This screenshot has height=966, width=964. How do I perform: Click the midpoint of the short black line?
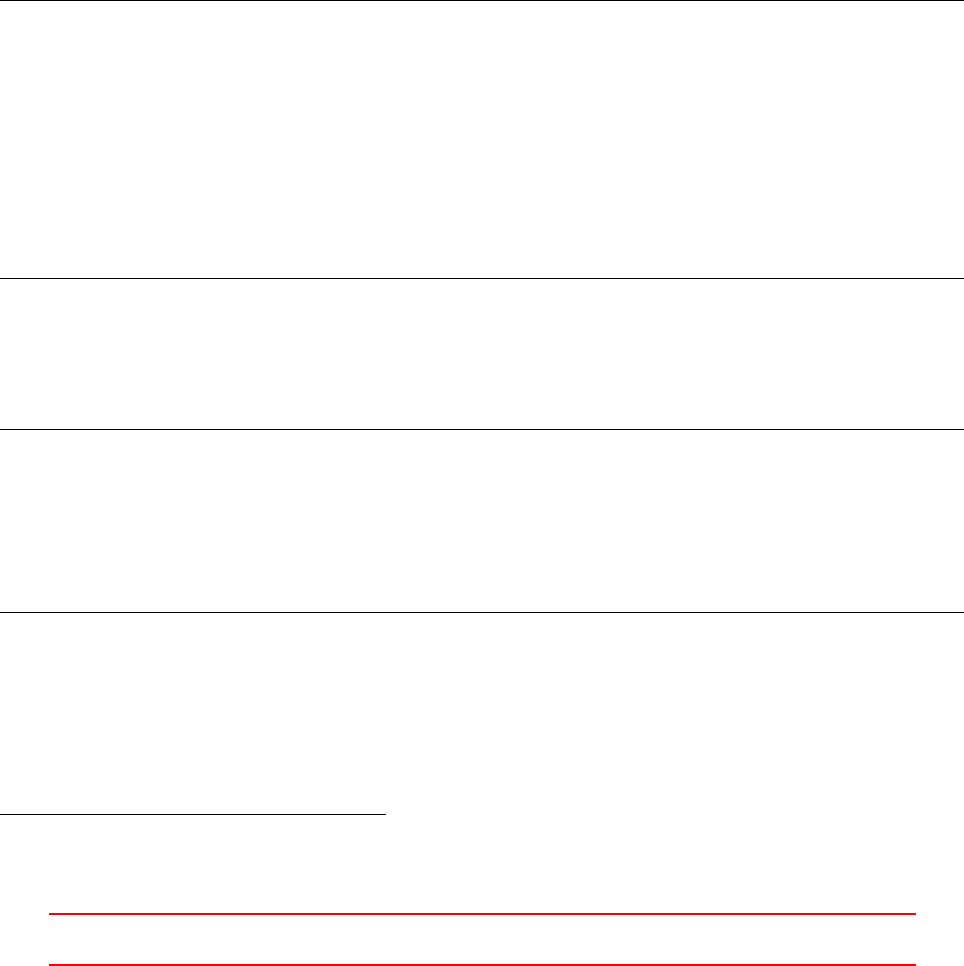click(x=193, y=814)
